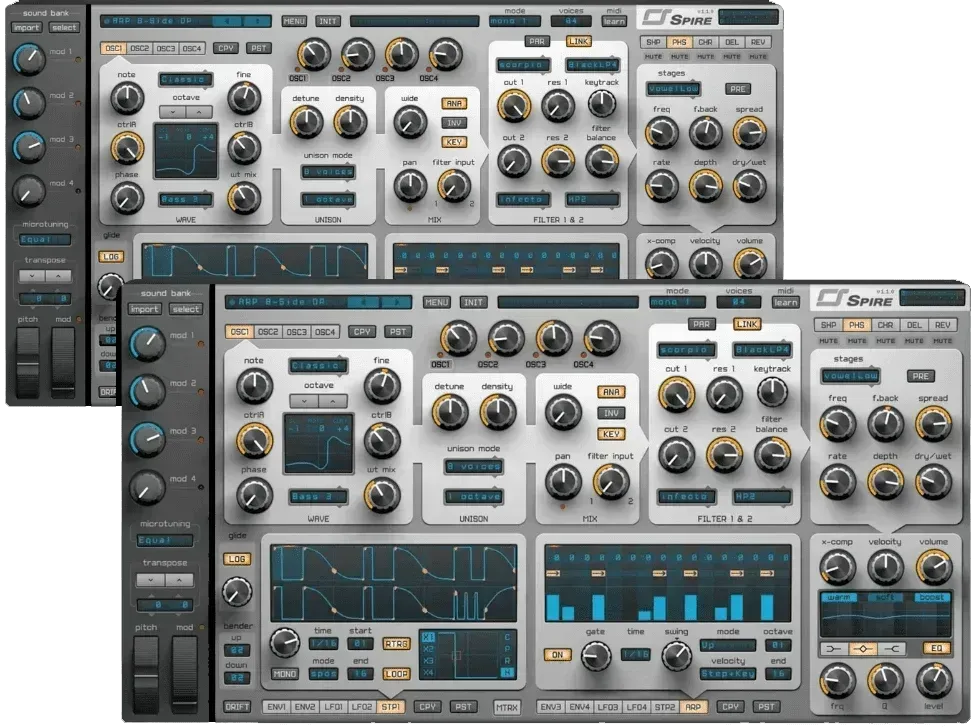The width and height of the screenshot is (972, 728).
Task: Click octave down arrow in front window oscillator
Action: point(304,401)
